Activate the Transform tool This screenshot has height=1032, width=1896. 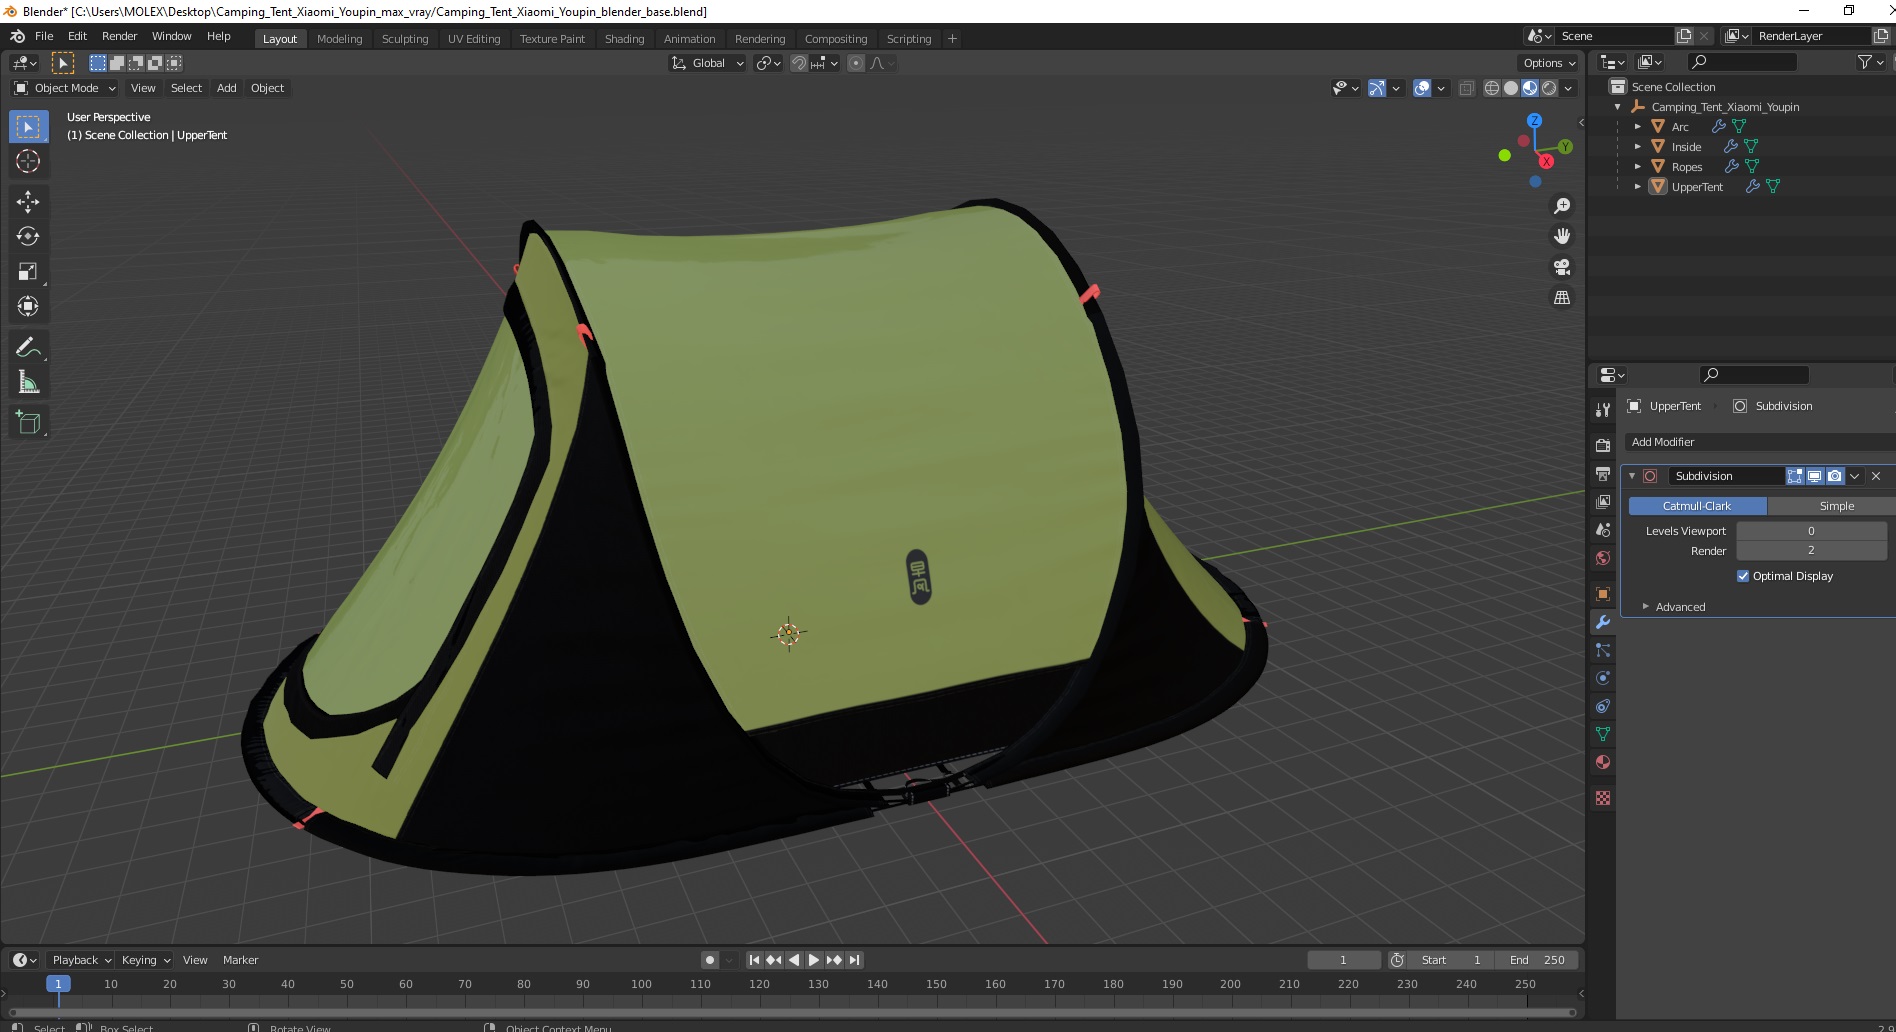click(28, 306)
